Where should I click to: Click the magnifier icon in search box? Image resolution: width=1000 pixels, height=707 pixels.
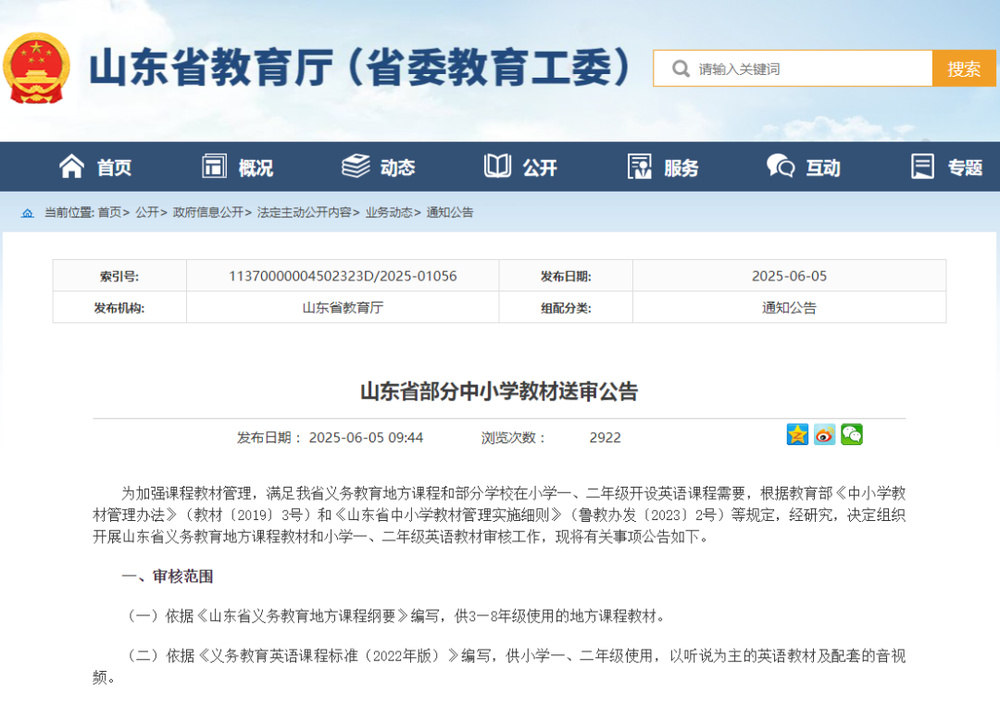pyautogui.click(x=681, y=69)
